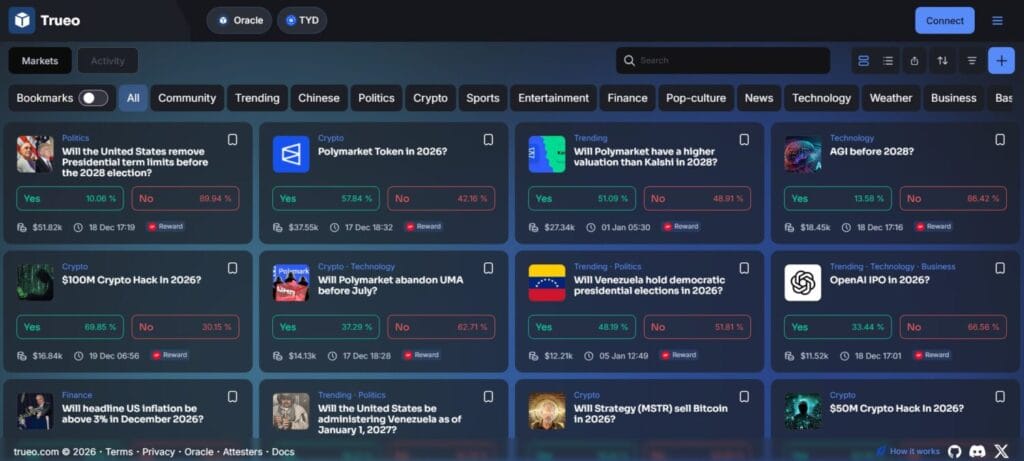The width and height of the screenshot is (1024, 461).
Task: Bookmark the administering Venezuela market
Action: point(488,397)
